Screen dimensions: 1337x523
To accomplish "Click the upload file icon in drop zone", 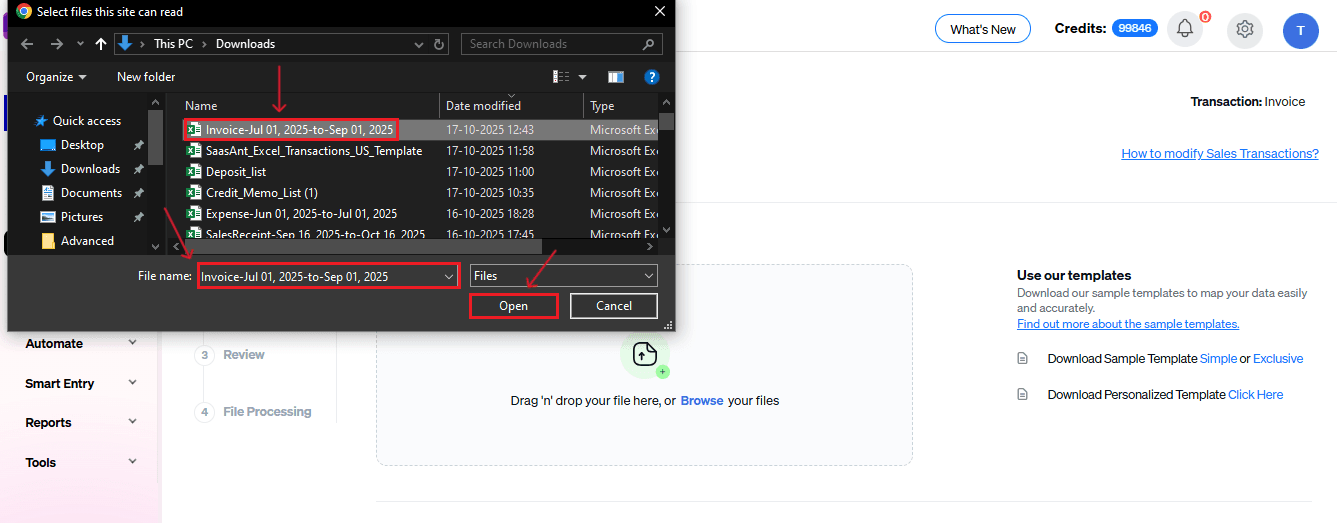I will click(x=644, y=354).
